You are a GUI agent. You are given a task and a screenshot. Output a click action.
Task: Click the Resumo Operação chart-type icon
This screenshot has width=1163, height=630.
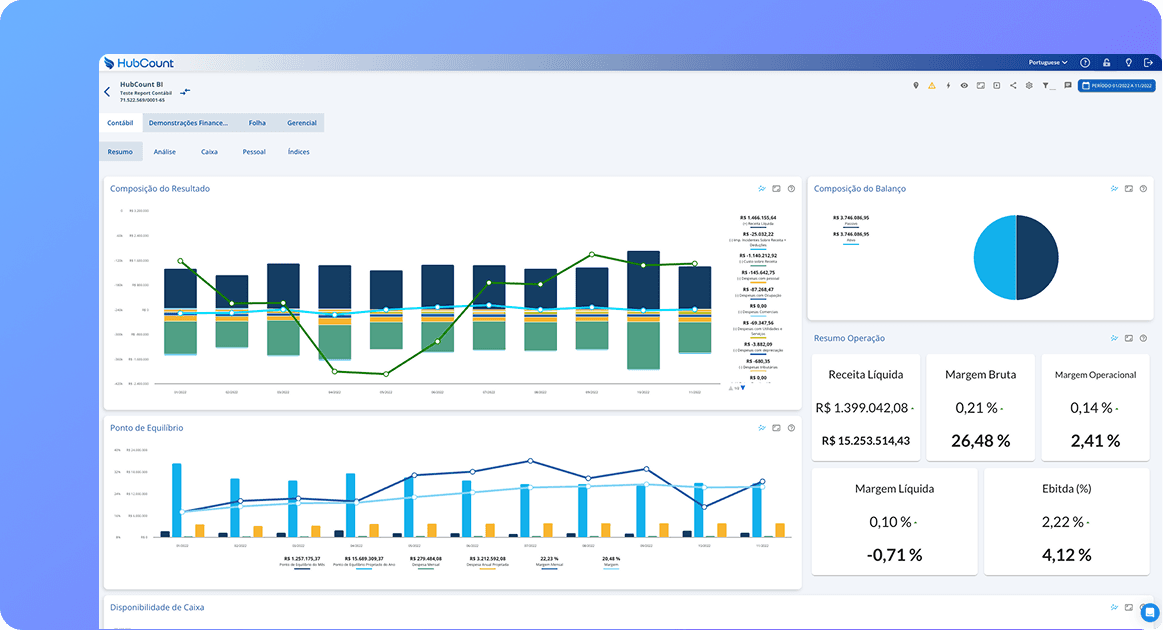tap(1114, 338)
